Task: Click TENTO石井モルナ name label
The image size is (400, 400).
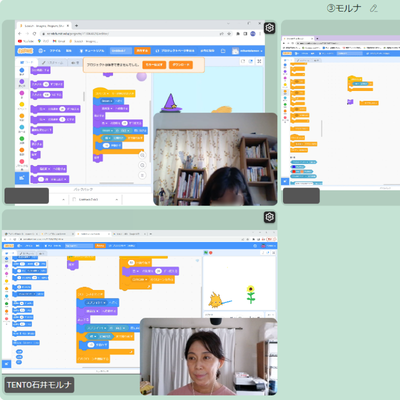Action: point(39,385)
